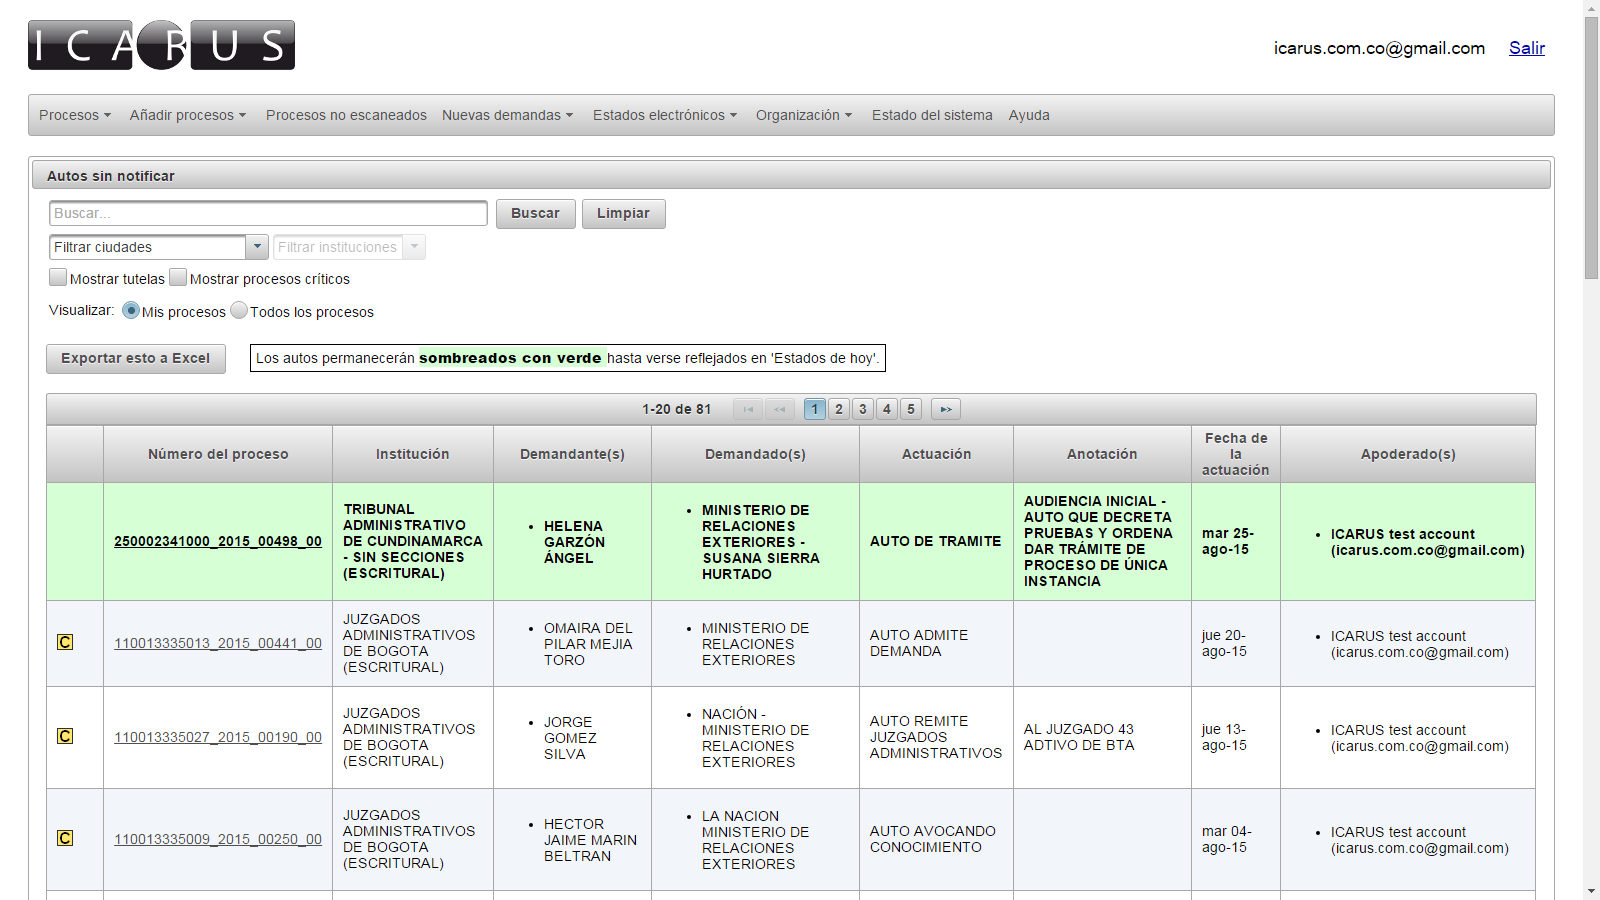
Task: Expand Nuevas demandas menu
Action: pyautogui.click(x=508, y=115)
